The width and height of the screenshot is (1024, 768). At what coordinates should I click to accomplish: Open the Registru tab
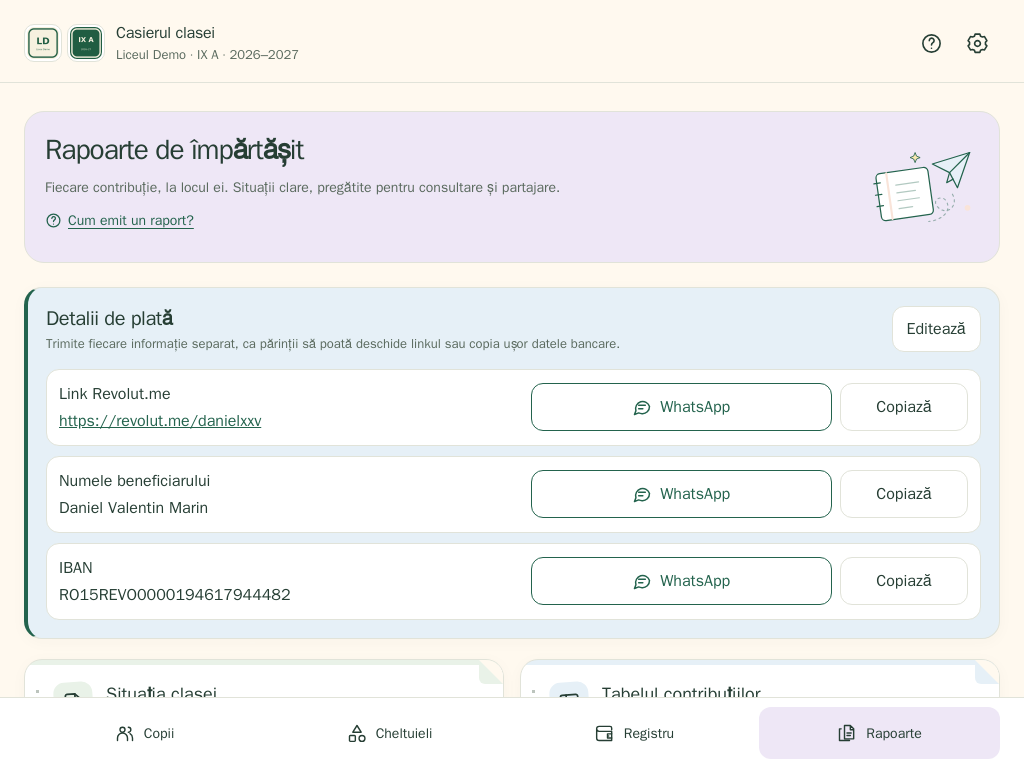point(634,733)
